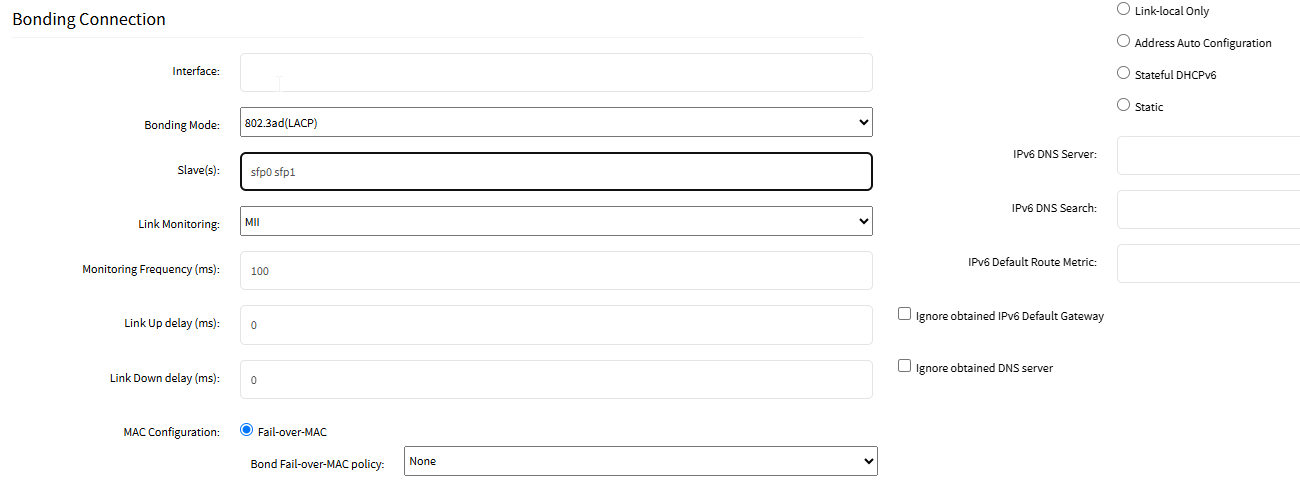The image size is (1300, 488).
Task: Select the Link-local Only radio option
Action: pos(1122,10)
